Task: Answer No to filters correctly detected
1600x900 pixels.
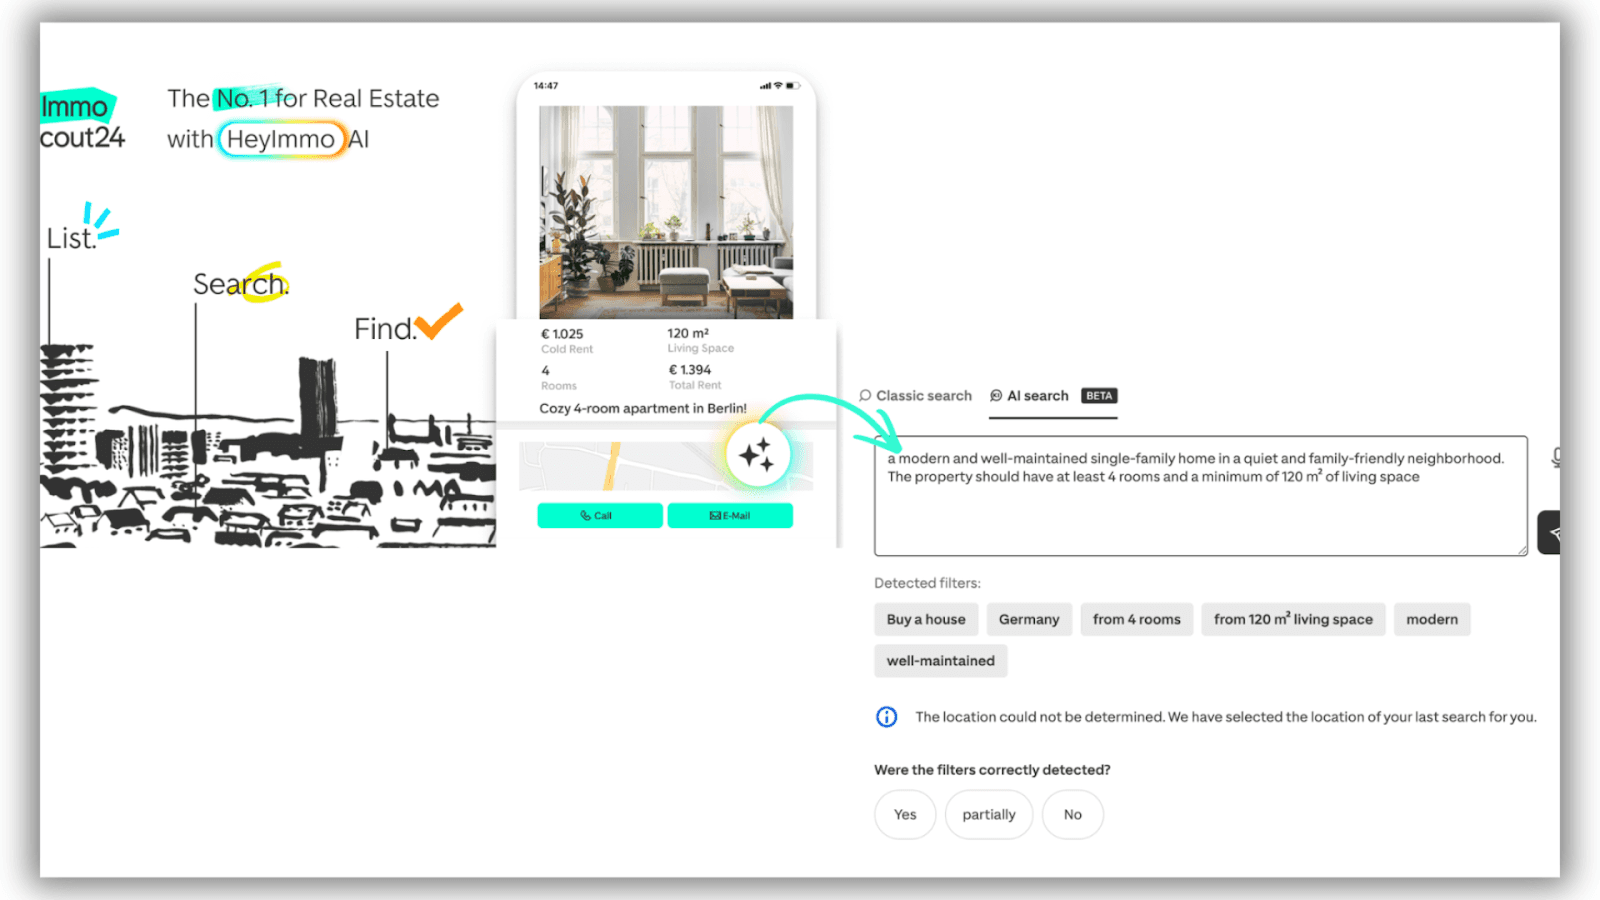Action: 1073,815
